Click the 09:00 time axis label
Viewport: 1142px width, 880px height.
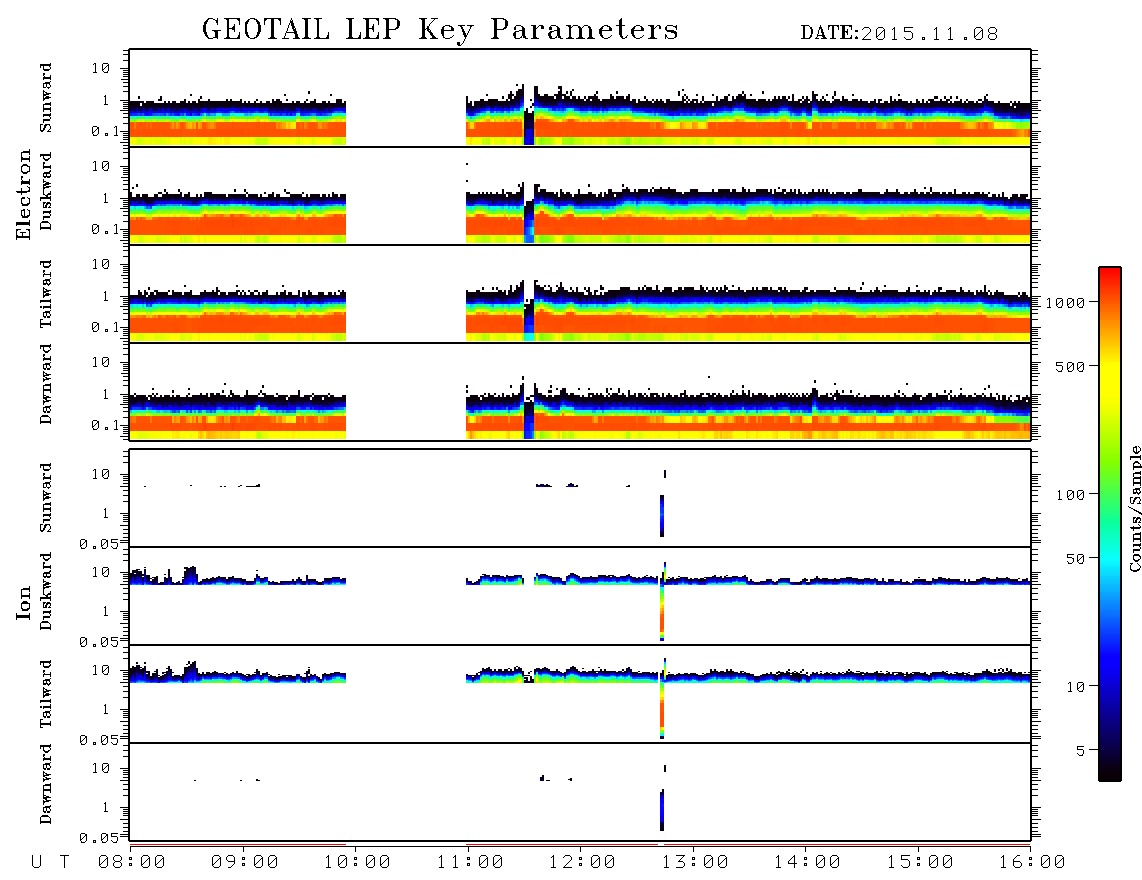pos(245,863)
